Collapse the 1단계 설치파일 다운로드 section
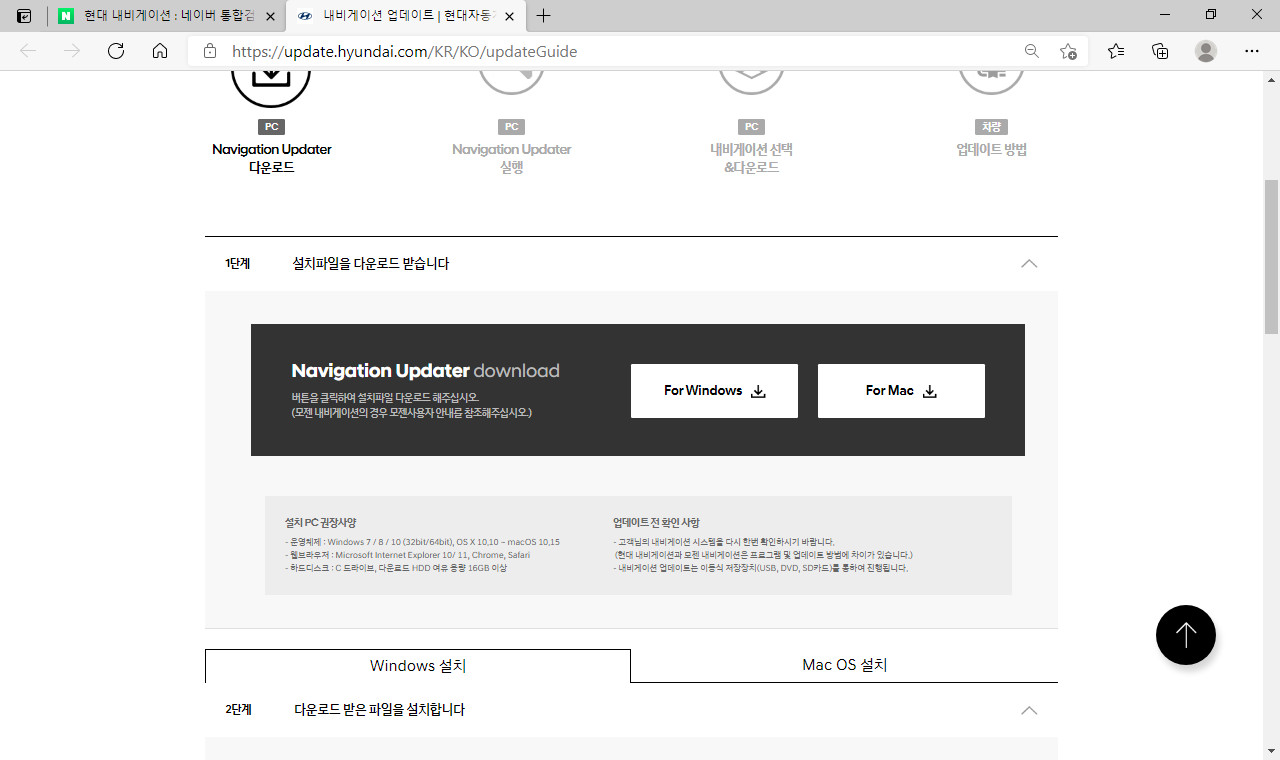 (x=1029, y=264)
